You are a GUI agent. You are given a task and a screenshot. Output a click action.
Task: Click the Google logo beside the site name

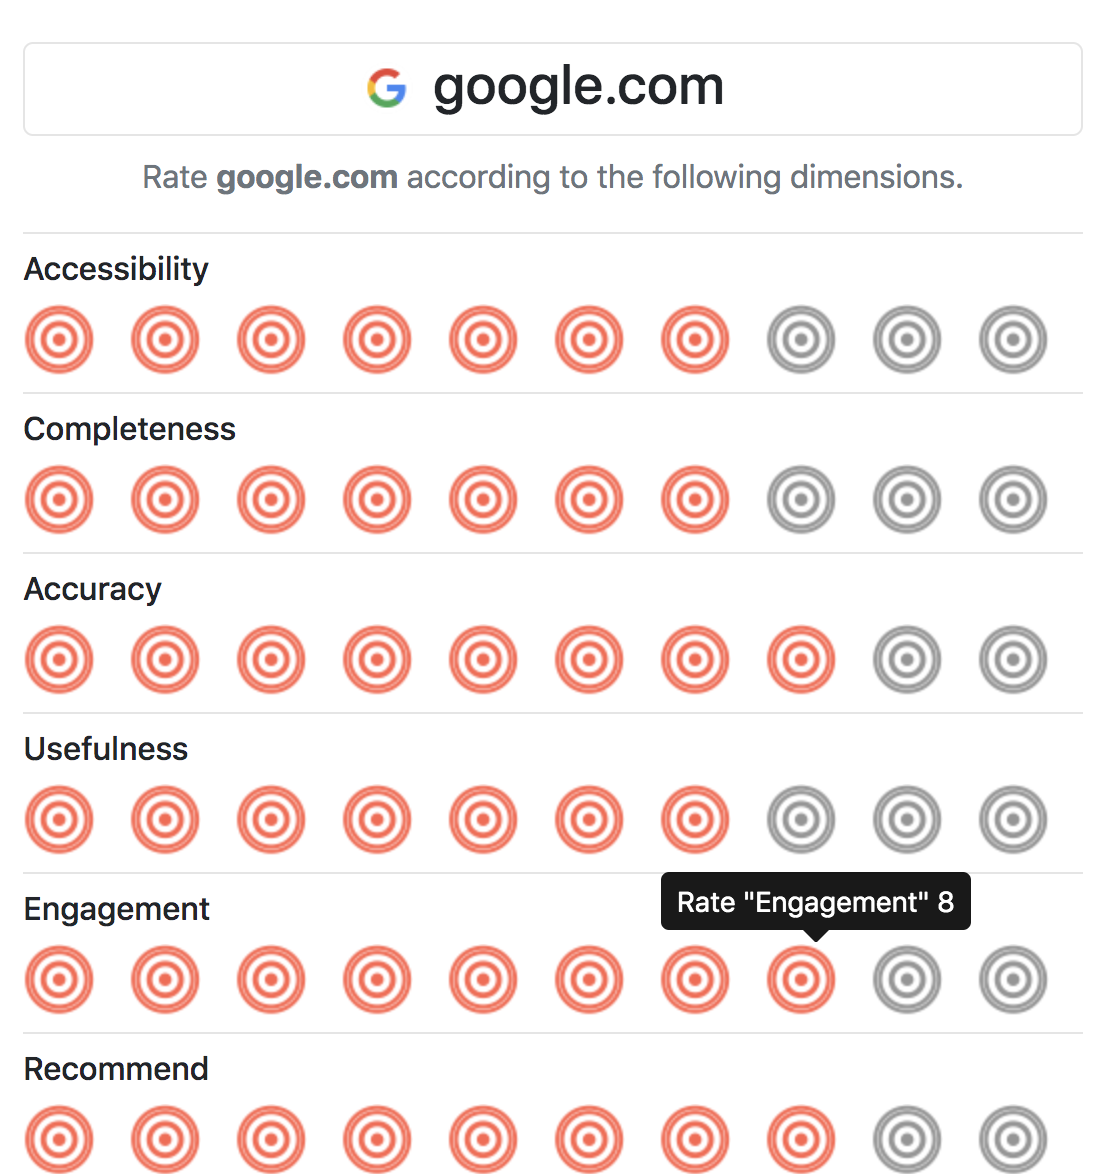[388, 88]
